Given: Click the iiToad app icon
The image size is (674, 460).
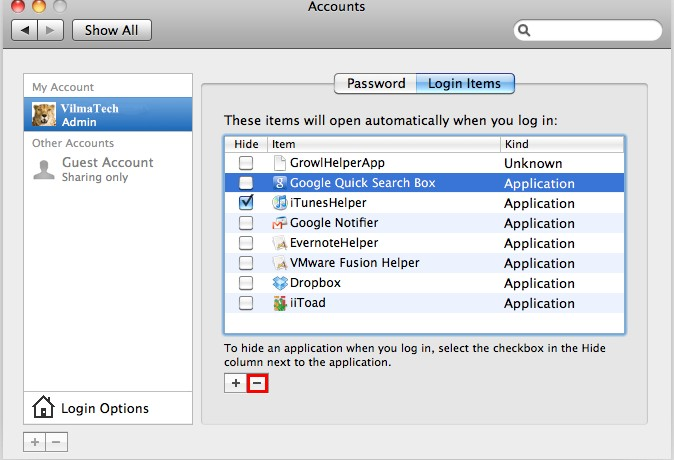Looking at the screenshot, I should tap(280, 303).
